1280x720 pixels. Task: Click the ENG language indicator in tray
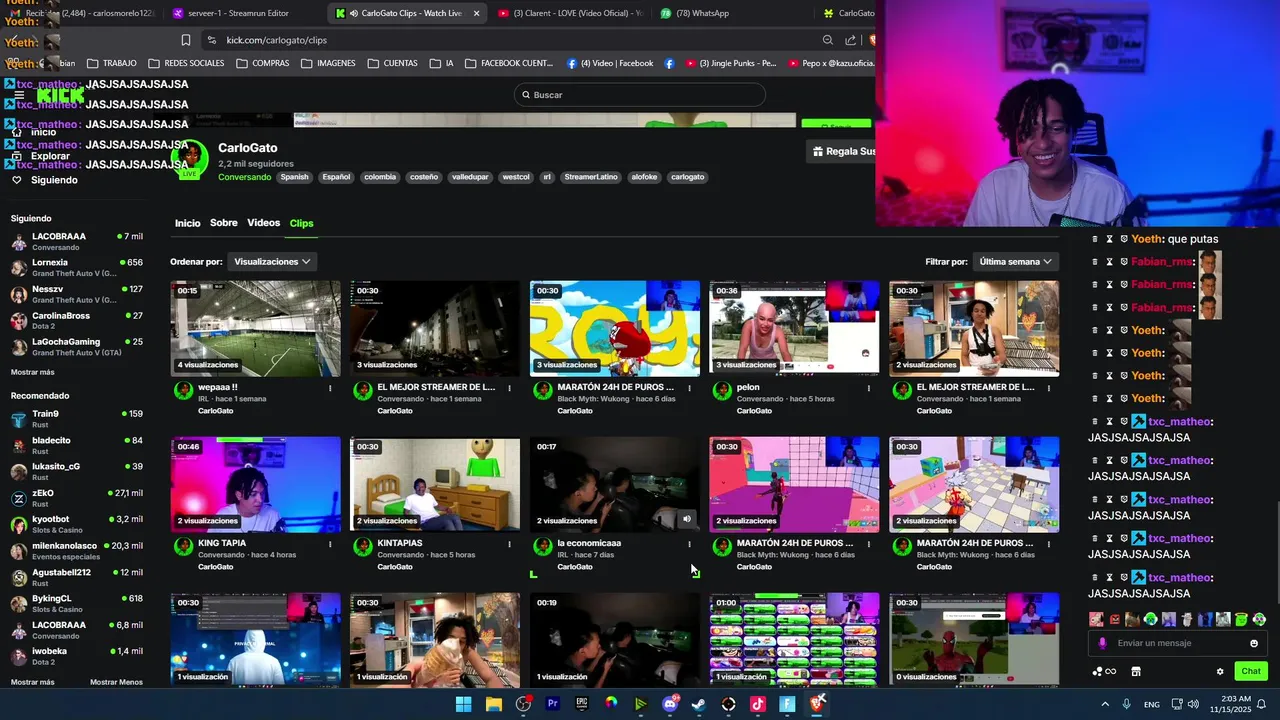1152,704
